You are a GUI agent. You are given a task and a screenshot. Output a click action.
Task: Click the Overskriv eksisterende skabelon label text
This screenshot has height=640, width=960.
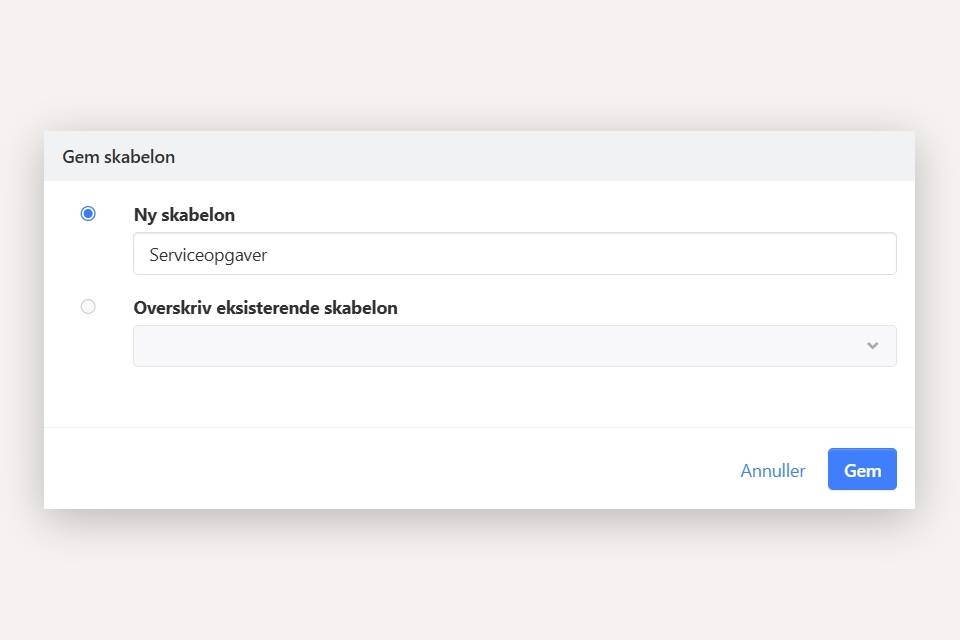[x=265, y=308]
